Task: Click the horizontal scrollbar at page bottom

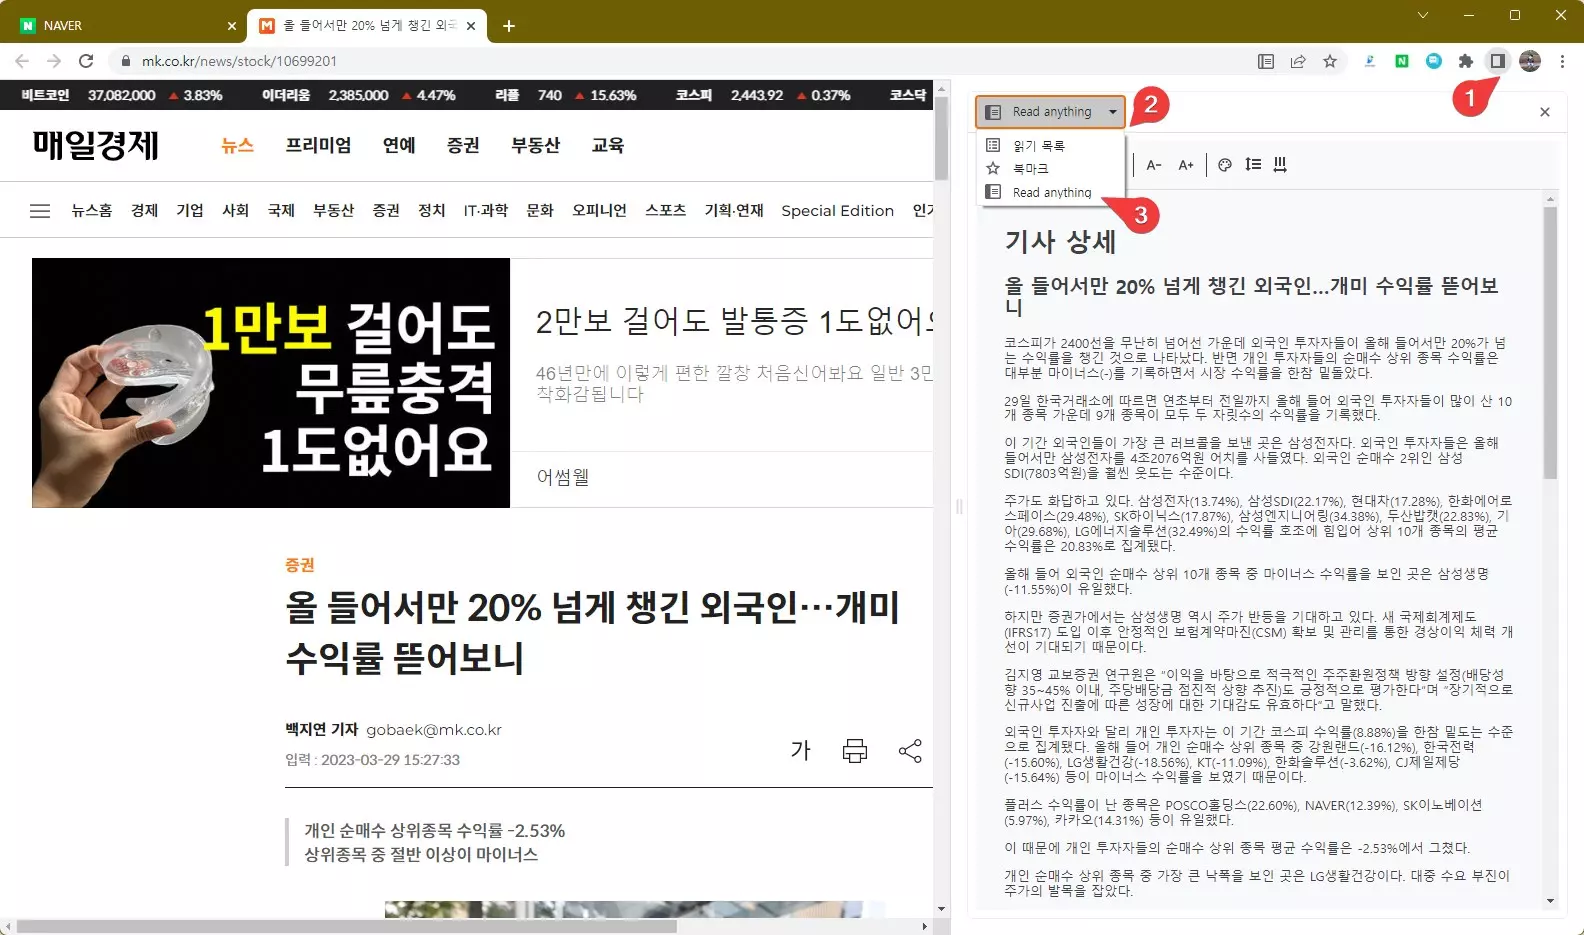Action: (x=347, y=927)
